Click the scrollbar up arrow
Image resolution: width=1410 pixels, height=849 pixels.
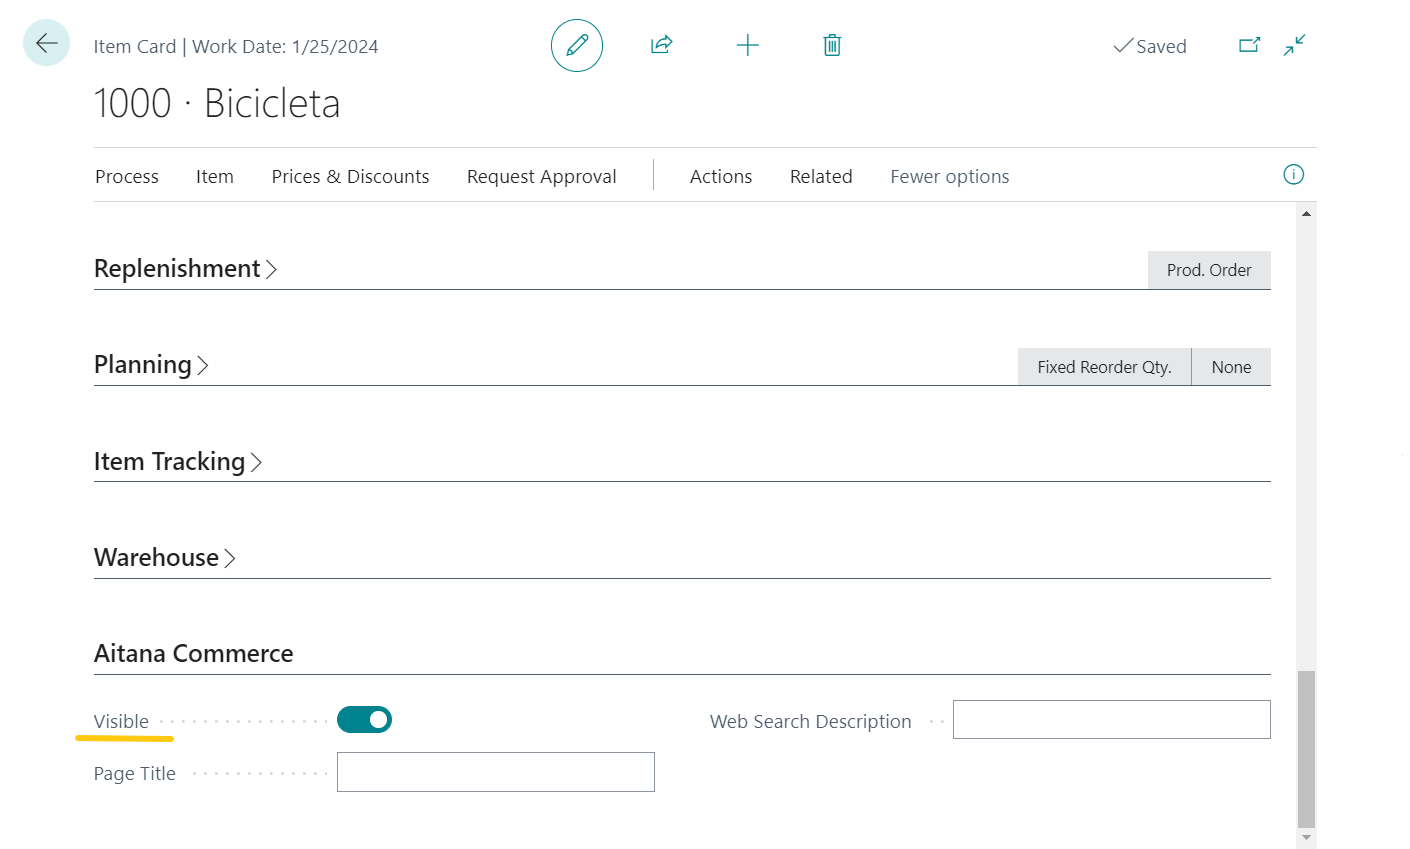(1306, 213)
